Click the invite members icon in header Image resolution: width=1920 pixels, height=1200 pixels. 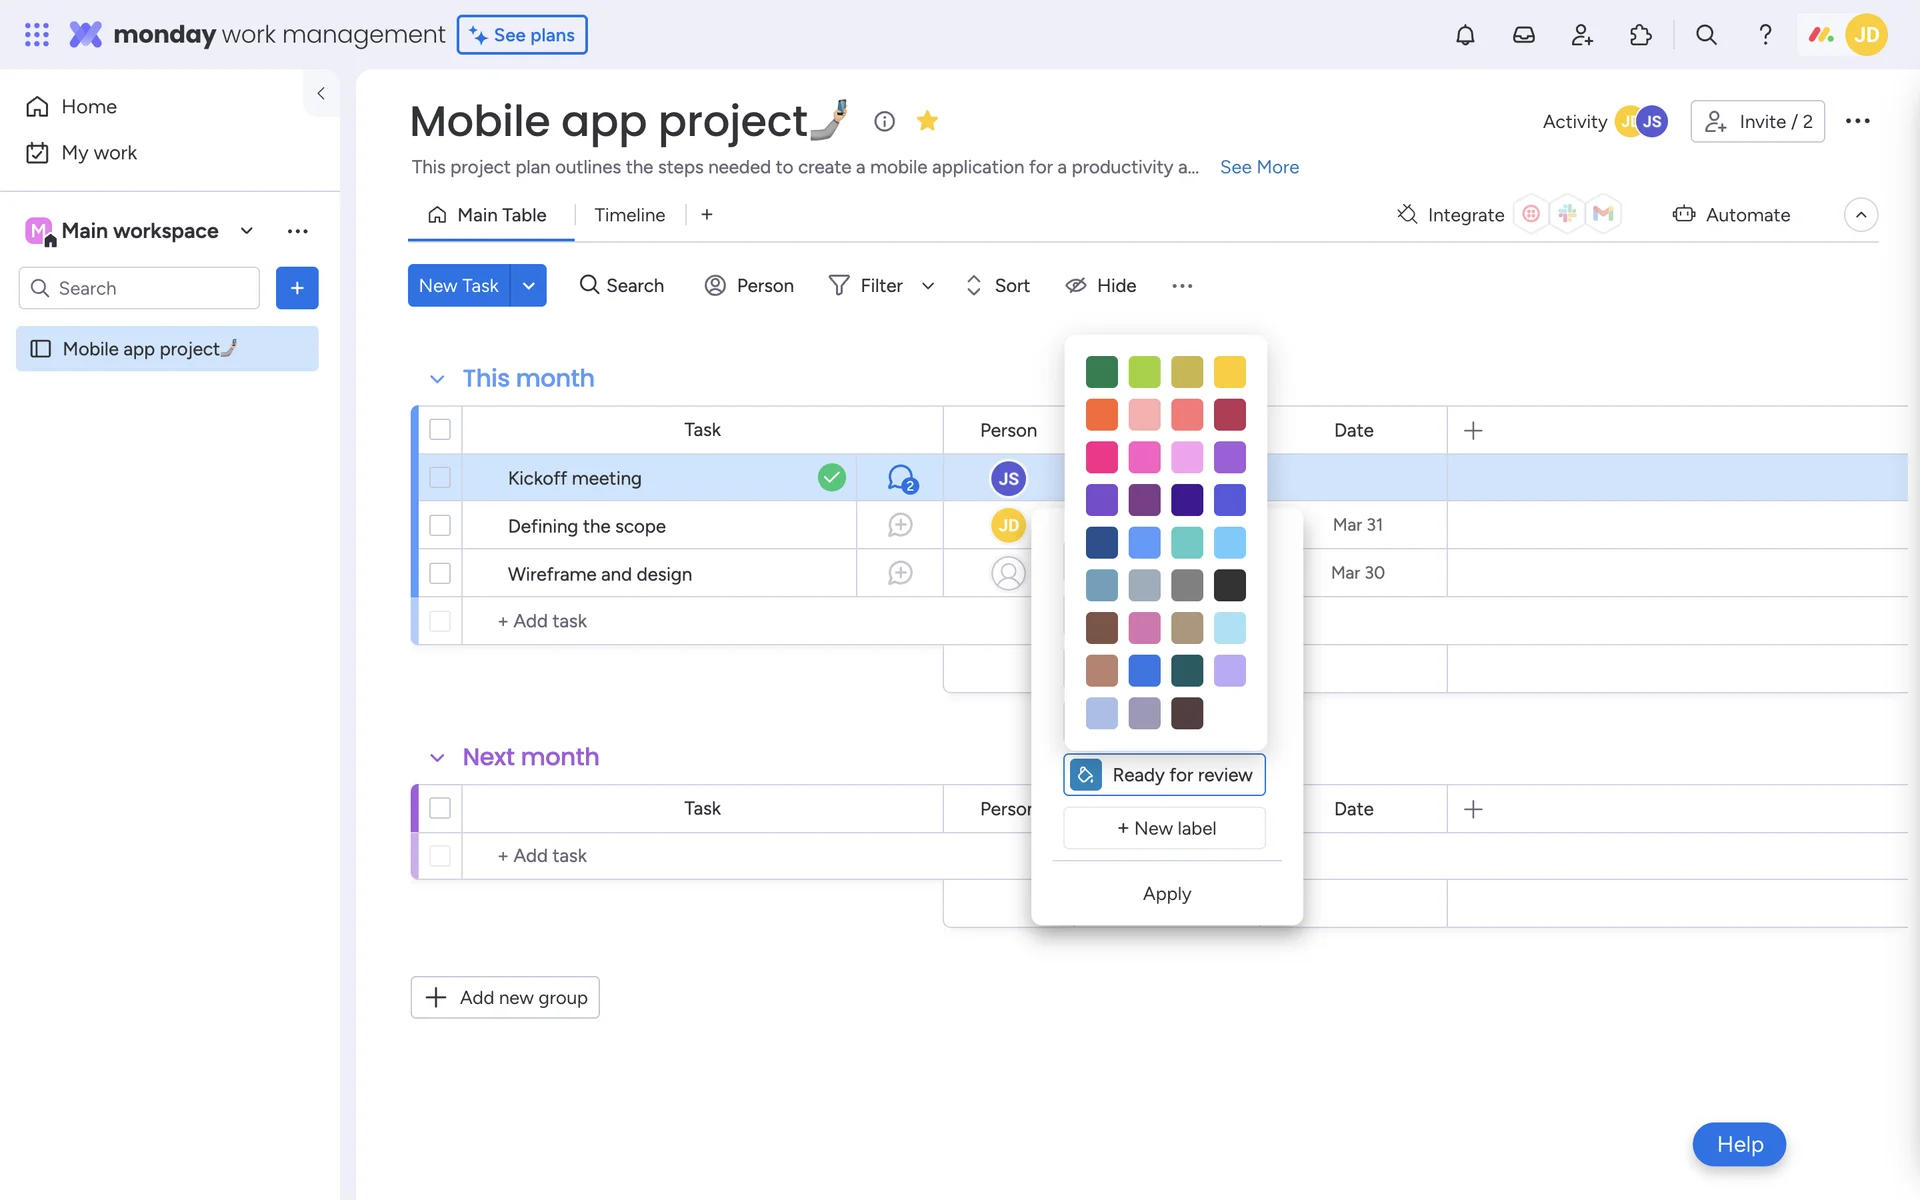[x=1582, y=35]
